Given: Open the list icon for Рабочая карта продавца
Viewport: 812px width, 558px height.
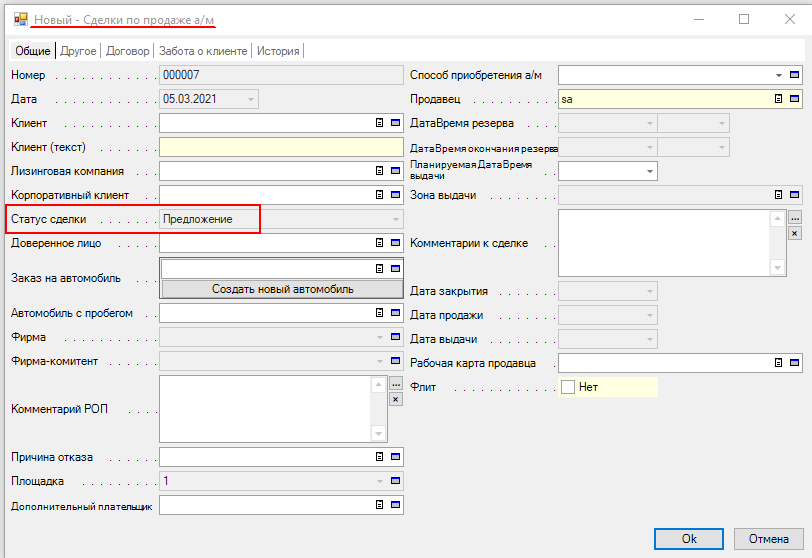Looking at the screenshot, I should [779, 363].
